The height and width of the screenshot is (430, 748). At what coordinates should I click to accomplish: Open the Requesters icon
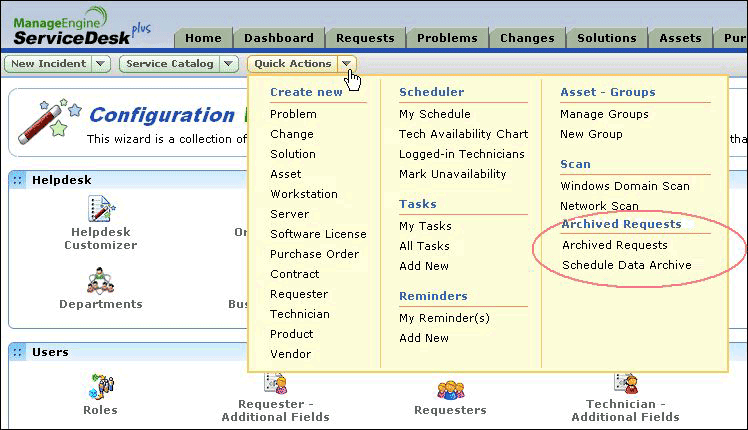tap(449, 388)
